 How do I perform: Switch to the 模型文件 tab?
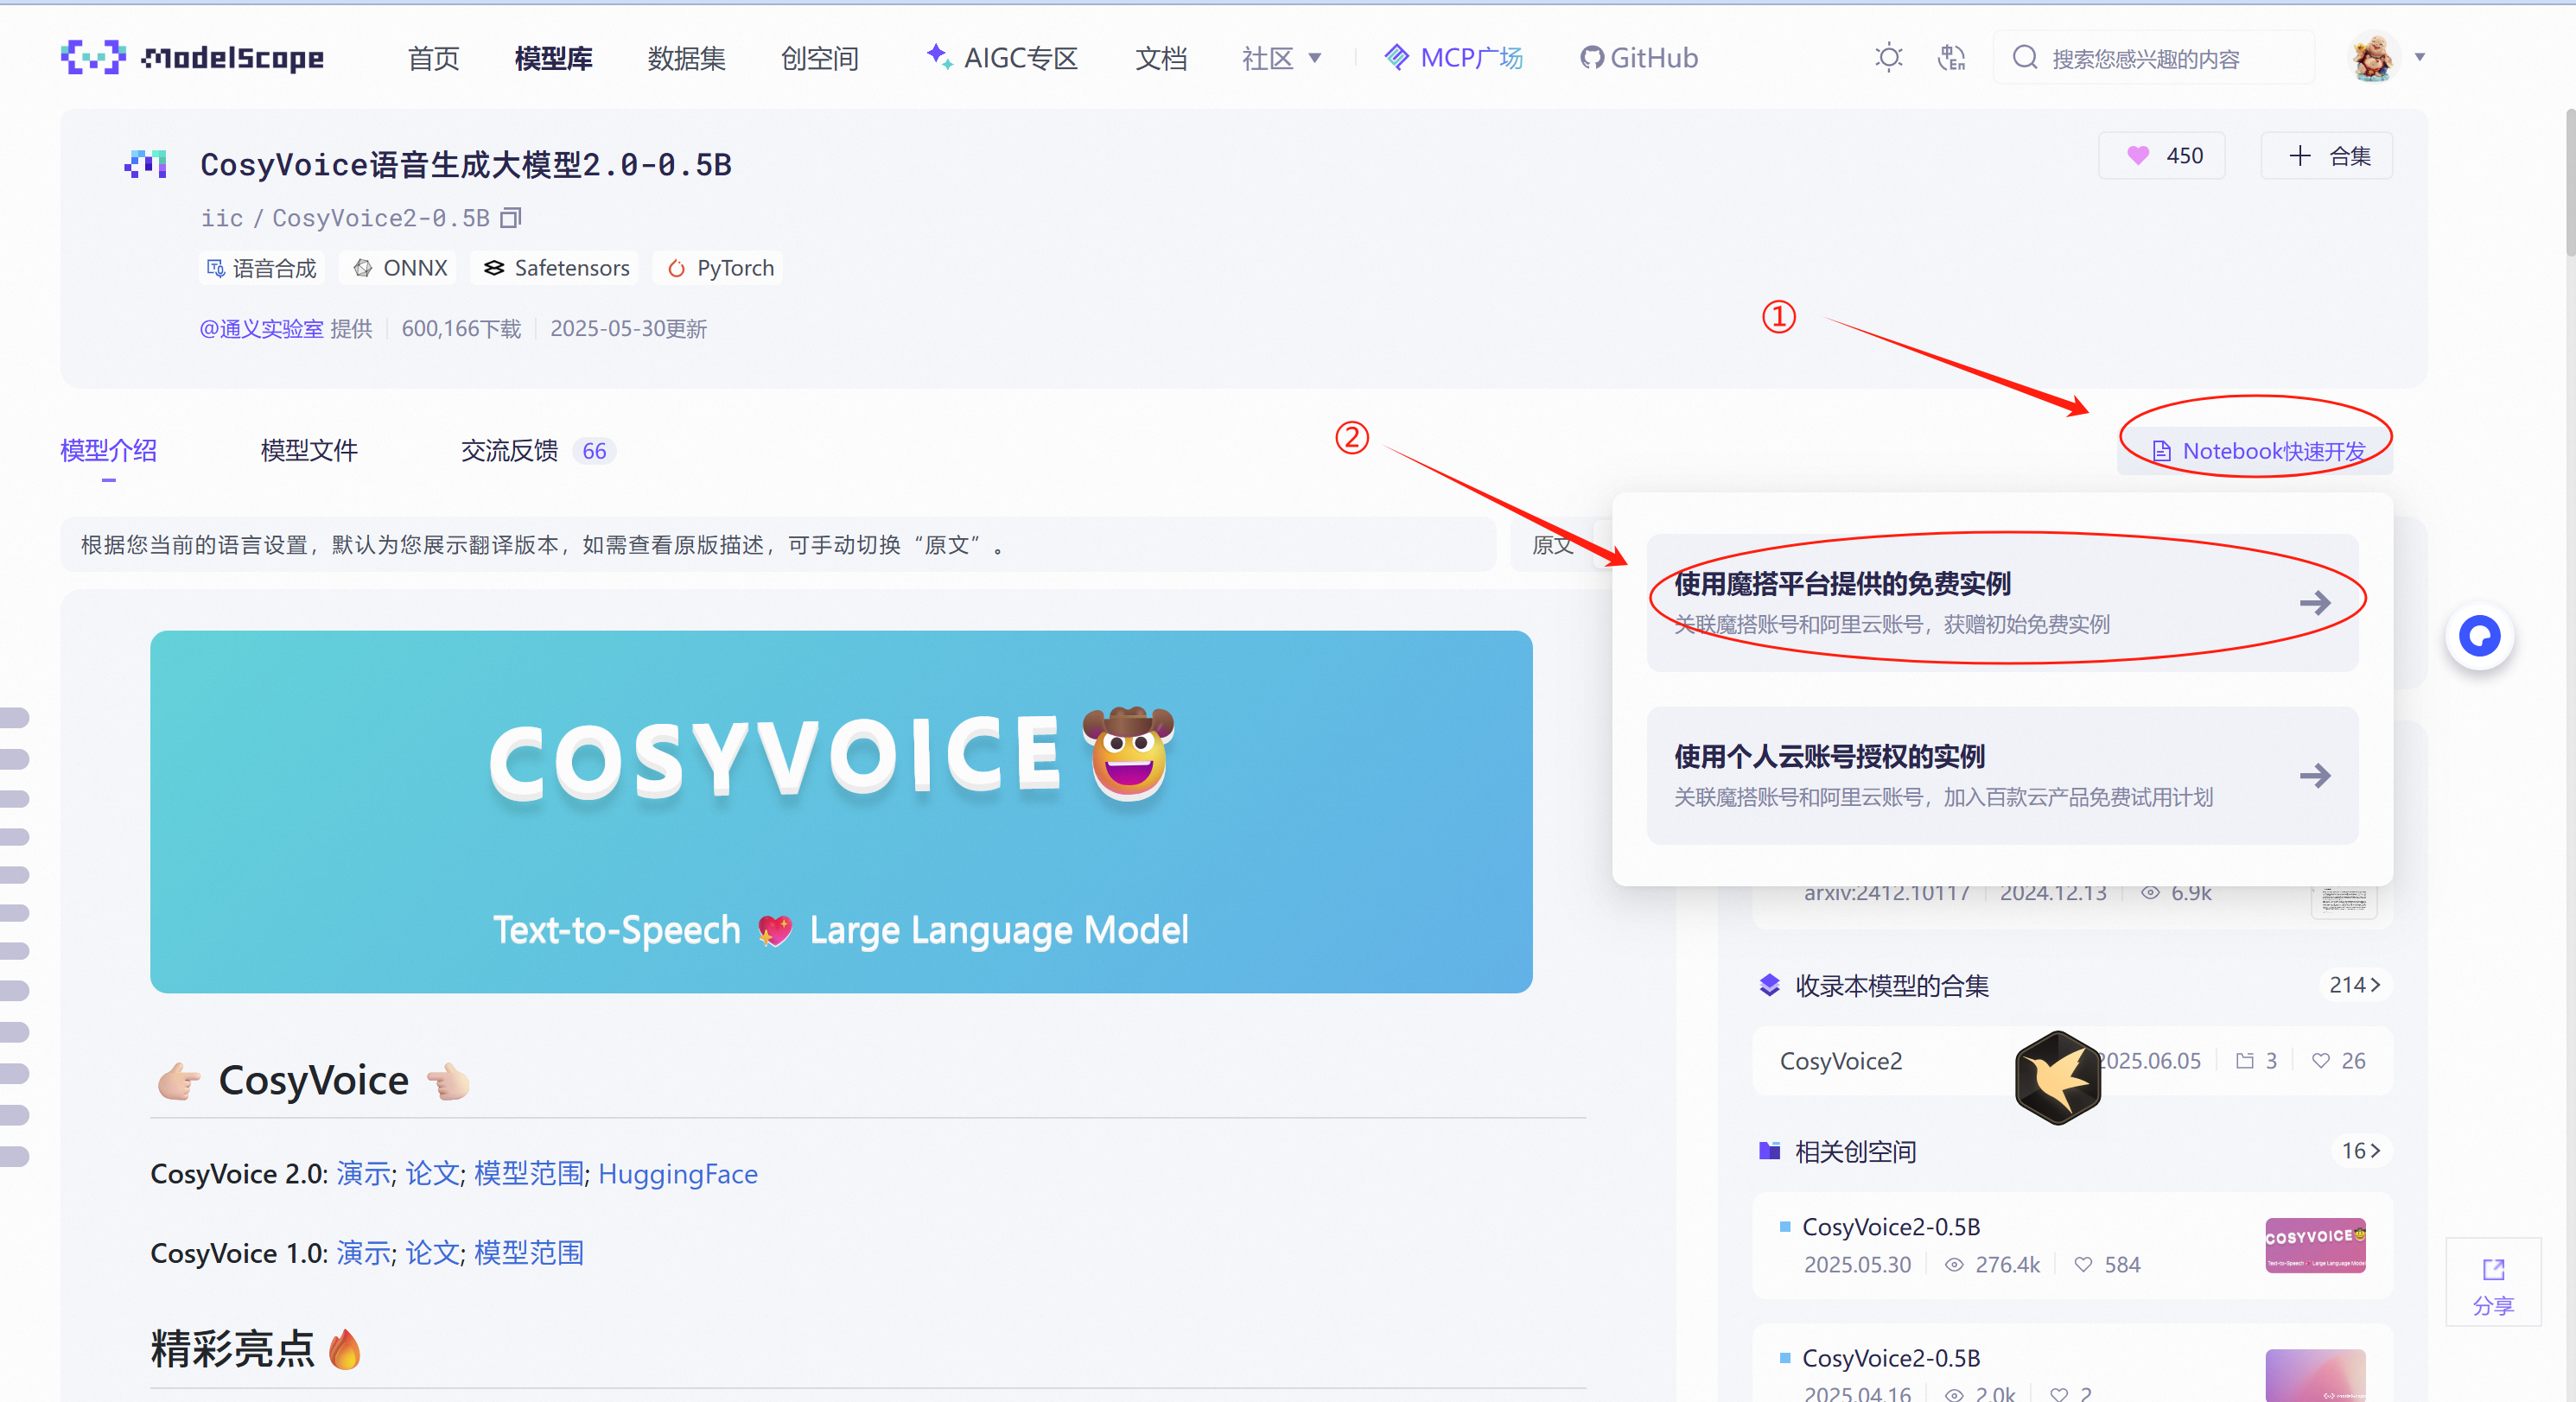(x=309, y=451)
